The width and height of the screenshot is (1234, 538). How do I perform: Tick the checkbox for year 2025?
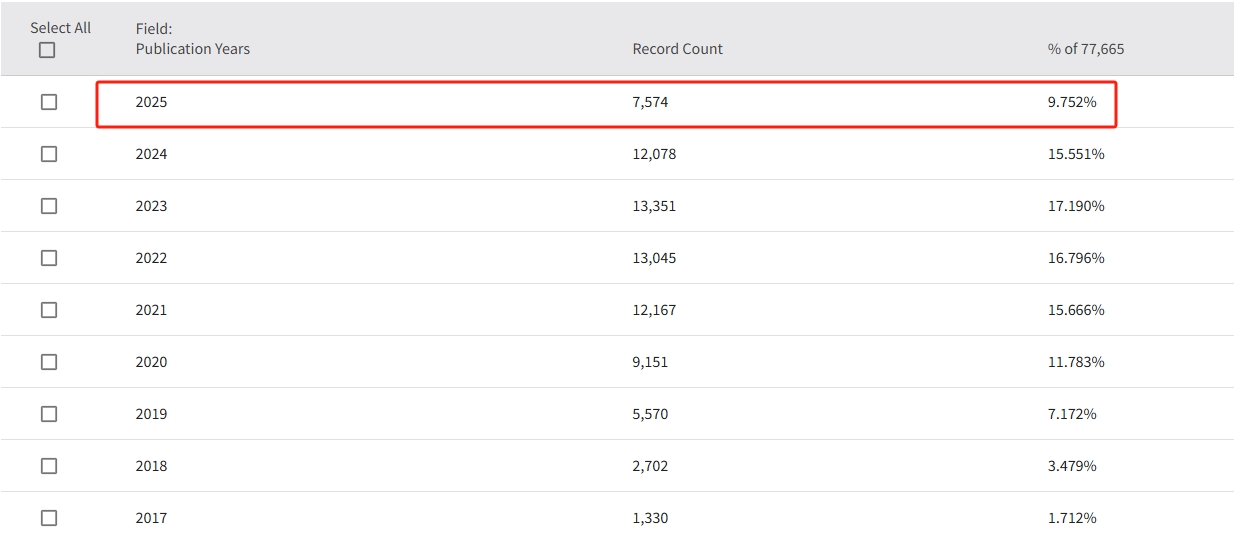(49, 102)
